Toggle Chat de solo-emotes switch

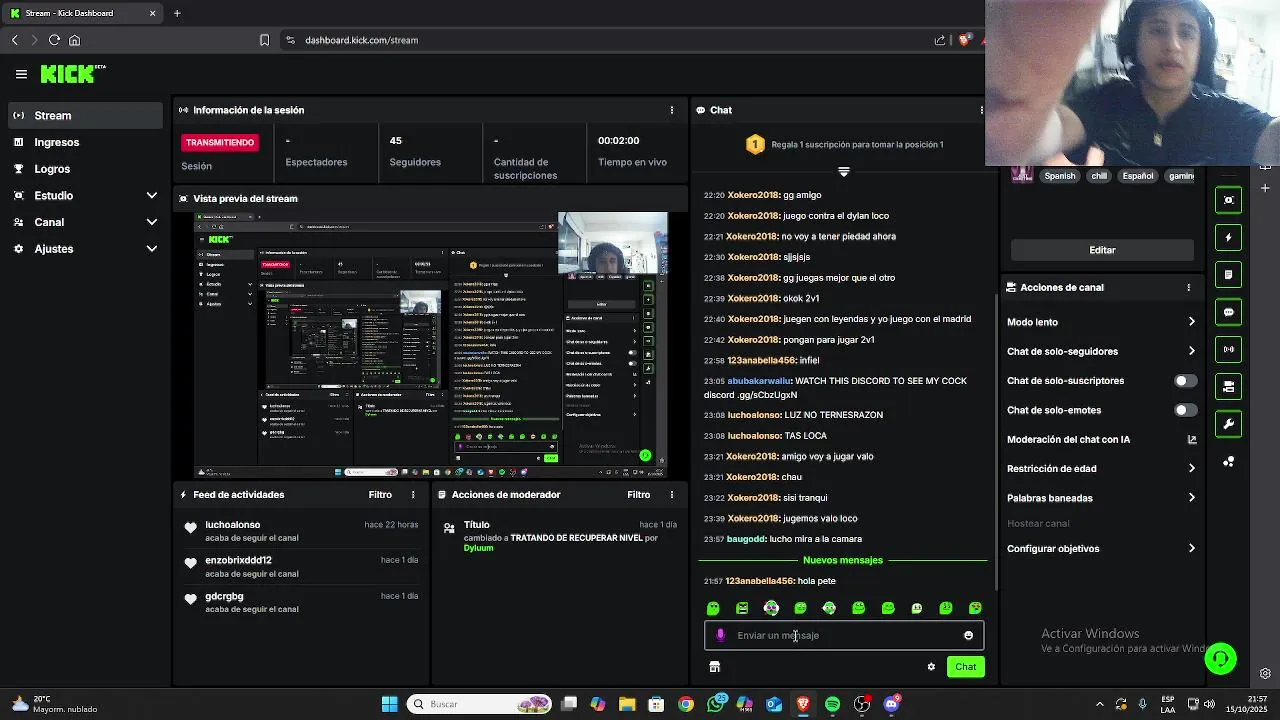1185,410
